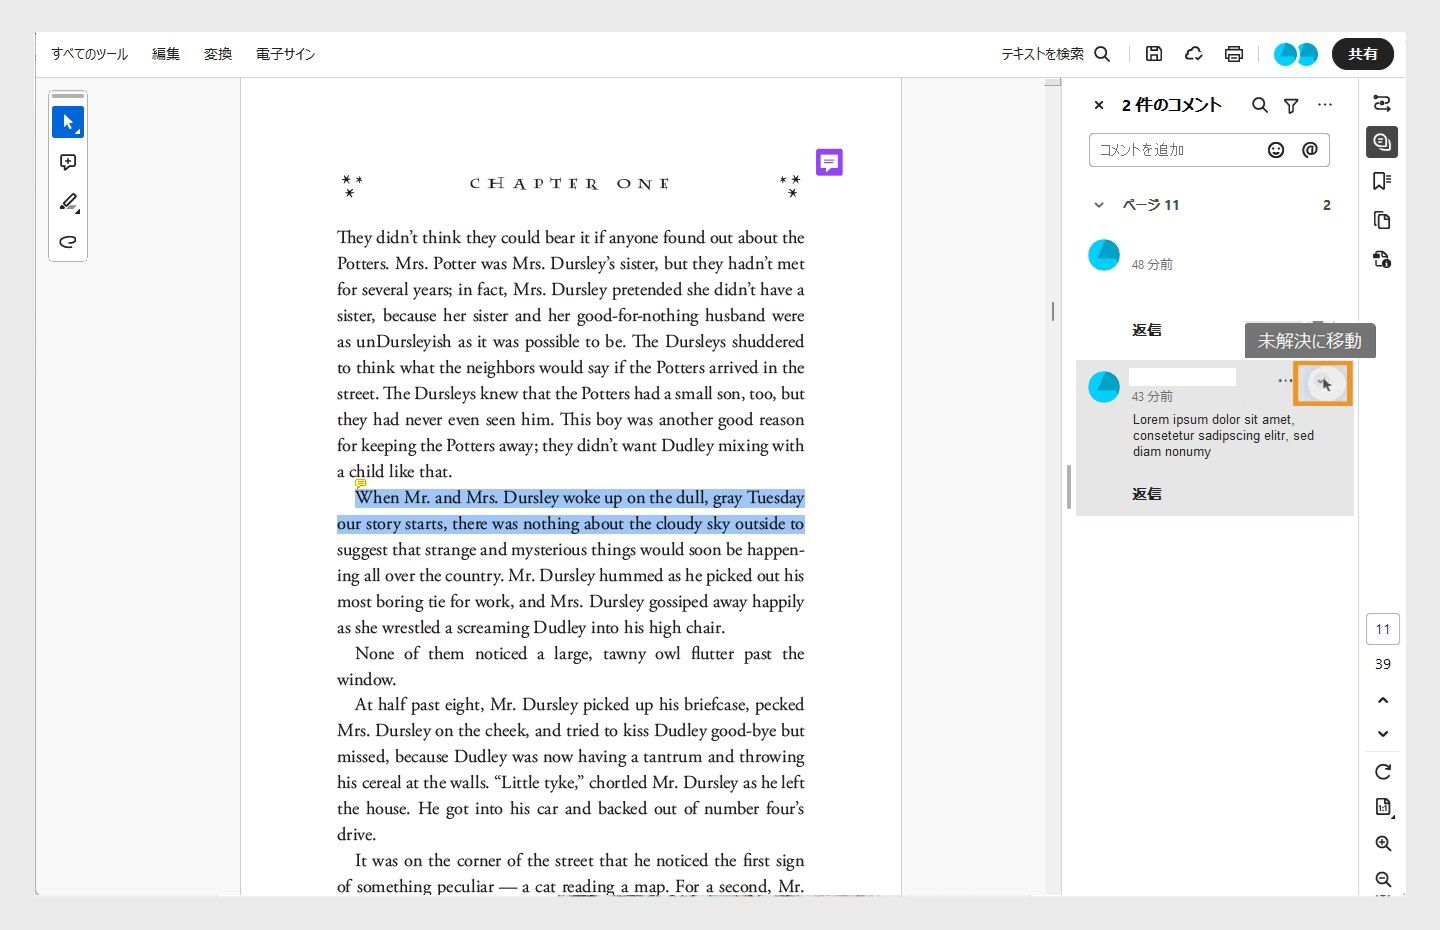Click the "48 分前" timestamp
Viewport: 1440px width, 930px height.
click(1152, 265)
